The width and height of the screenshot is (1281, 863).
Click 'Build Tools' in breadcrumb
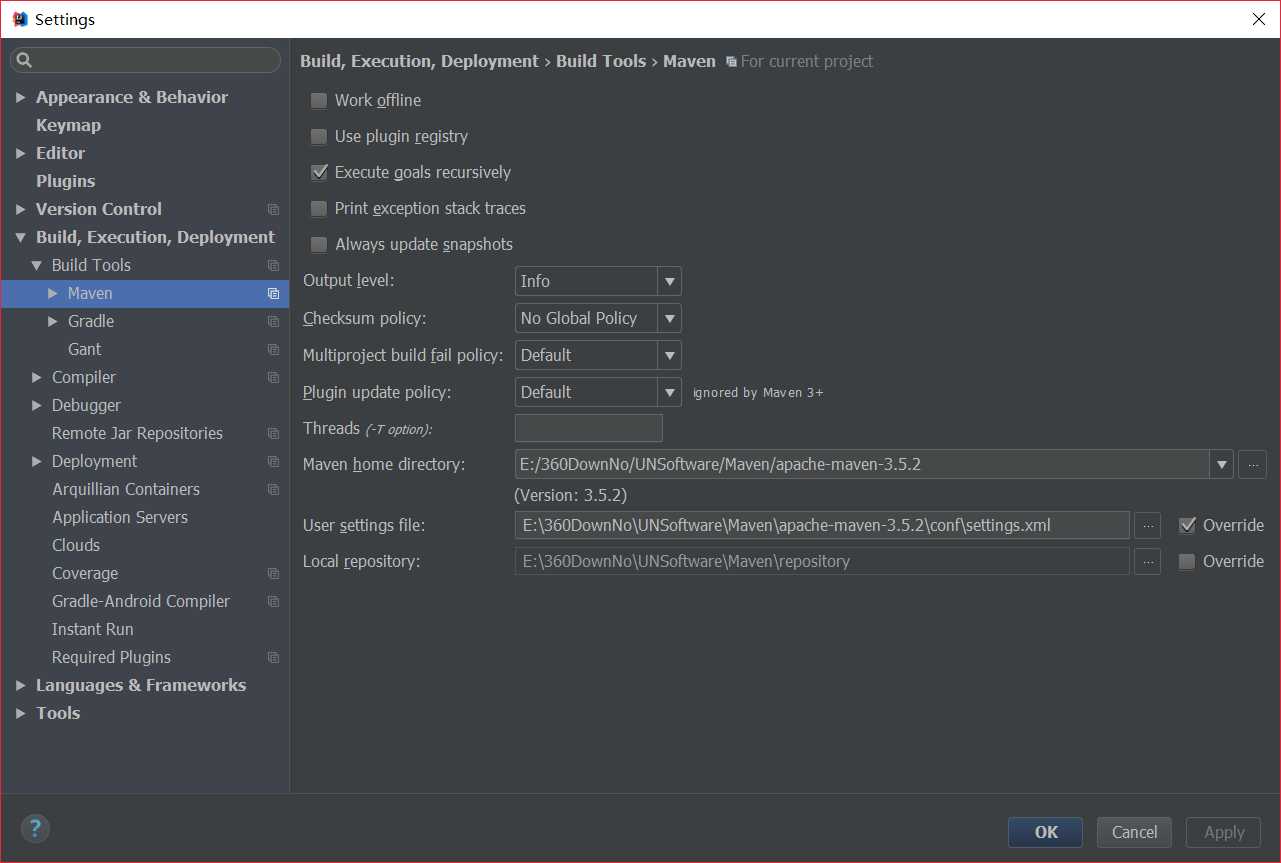(x=601, y=61)
